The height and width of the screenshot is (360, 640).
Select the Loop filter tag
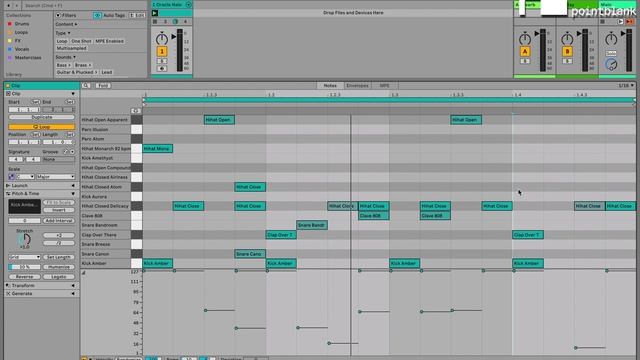62,41
